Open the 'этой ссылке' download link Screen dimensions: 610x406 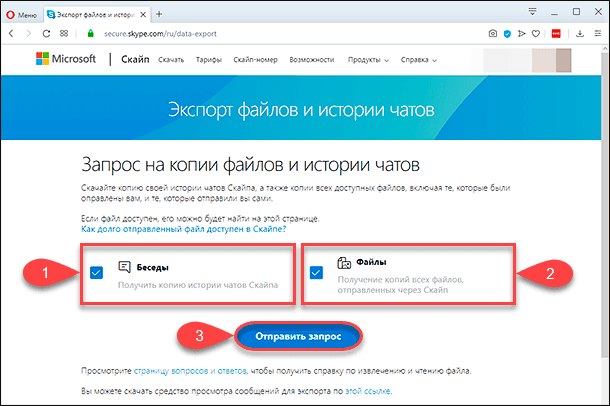368,391
